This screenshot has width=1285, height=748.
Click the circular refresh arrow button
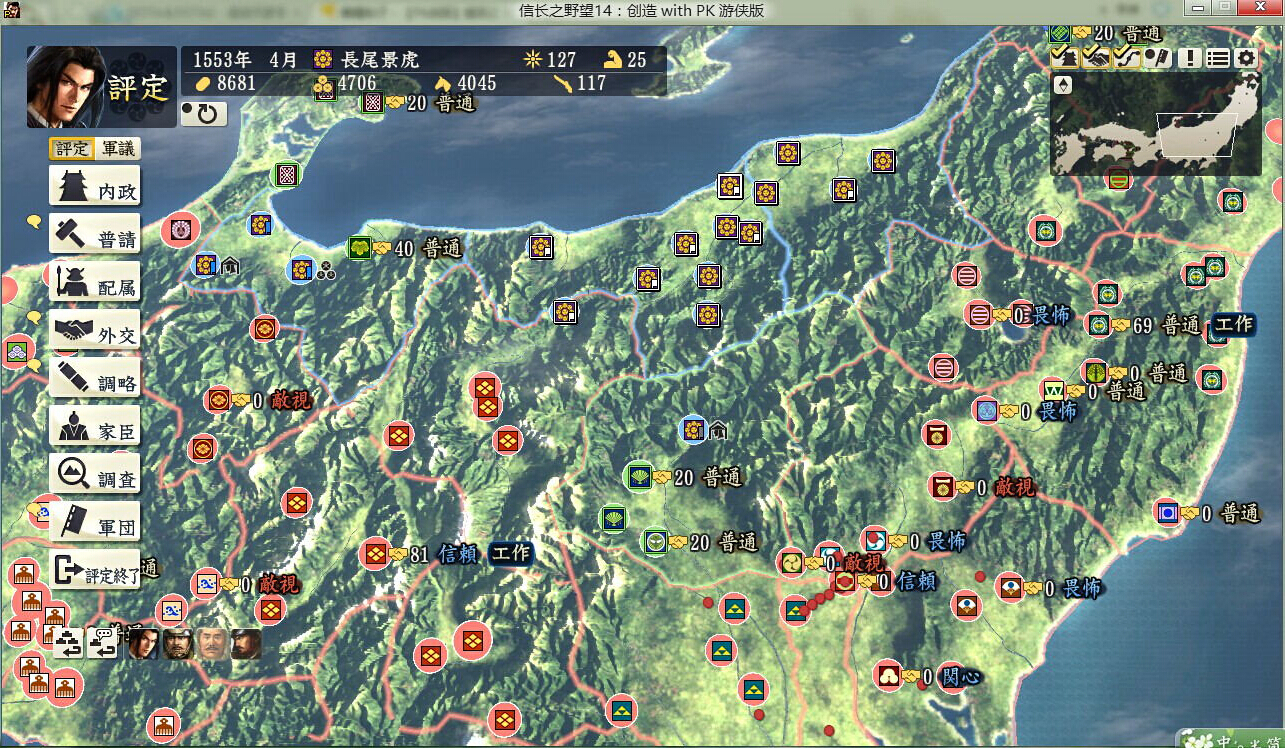(204, 113)
